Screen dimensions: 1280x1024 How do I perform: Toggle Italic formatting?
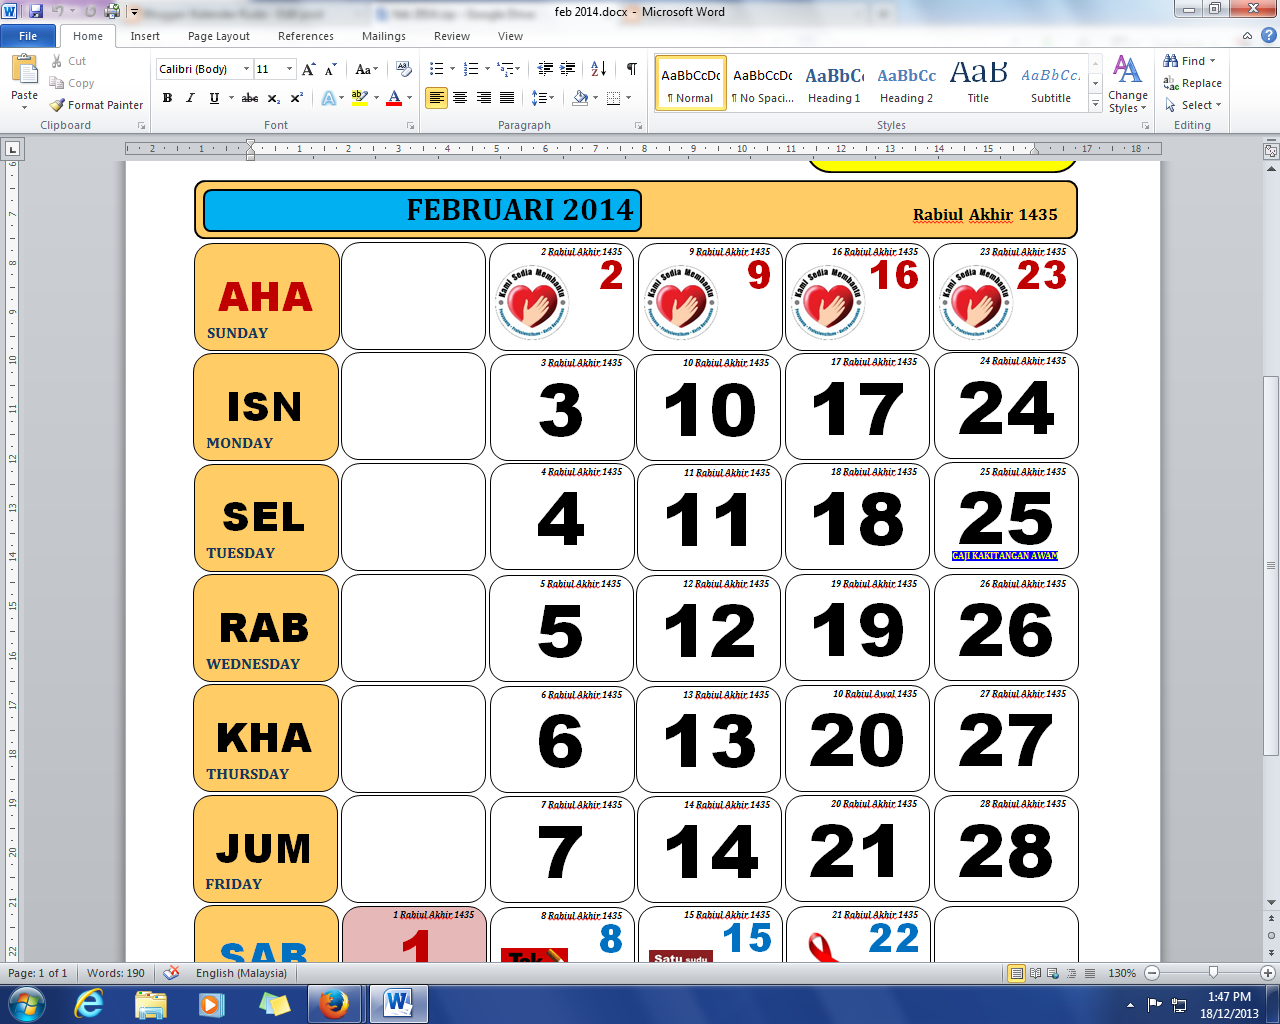click(190, 98)
